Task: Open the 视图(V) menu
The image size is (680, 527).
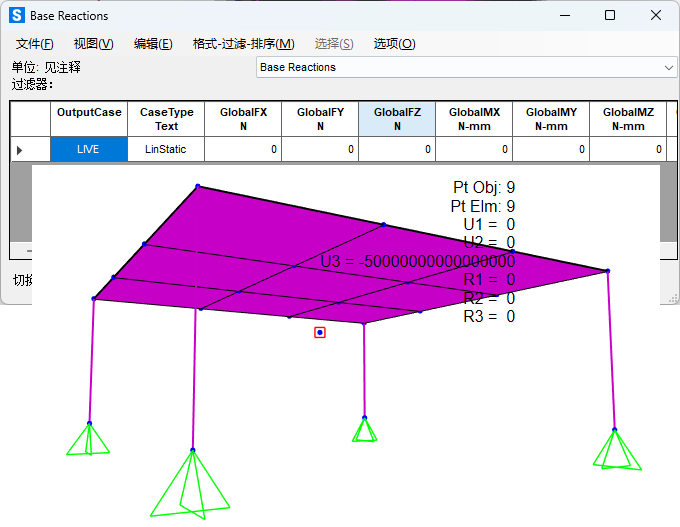Action: pos(93,44)
